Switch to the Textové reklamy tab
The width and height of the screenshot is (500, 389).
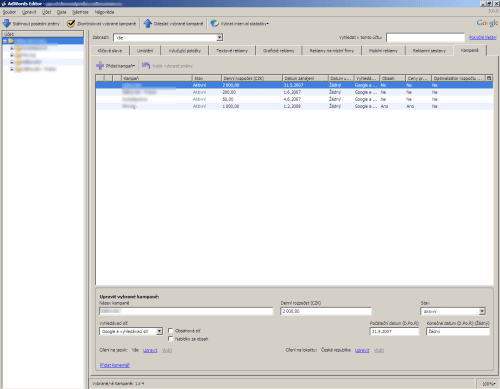[232, 51]
